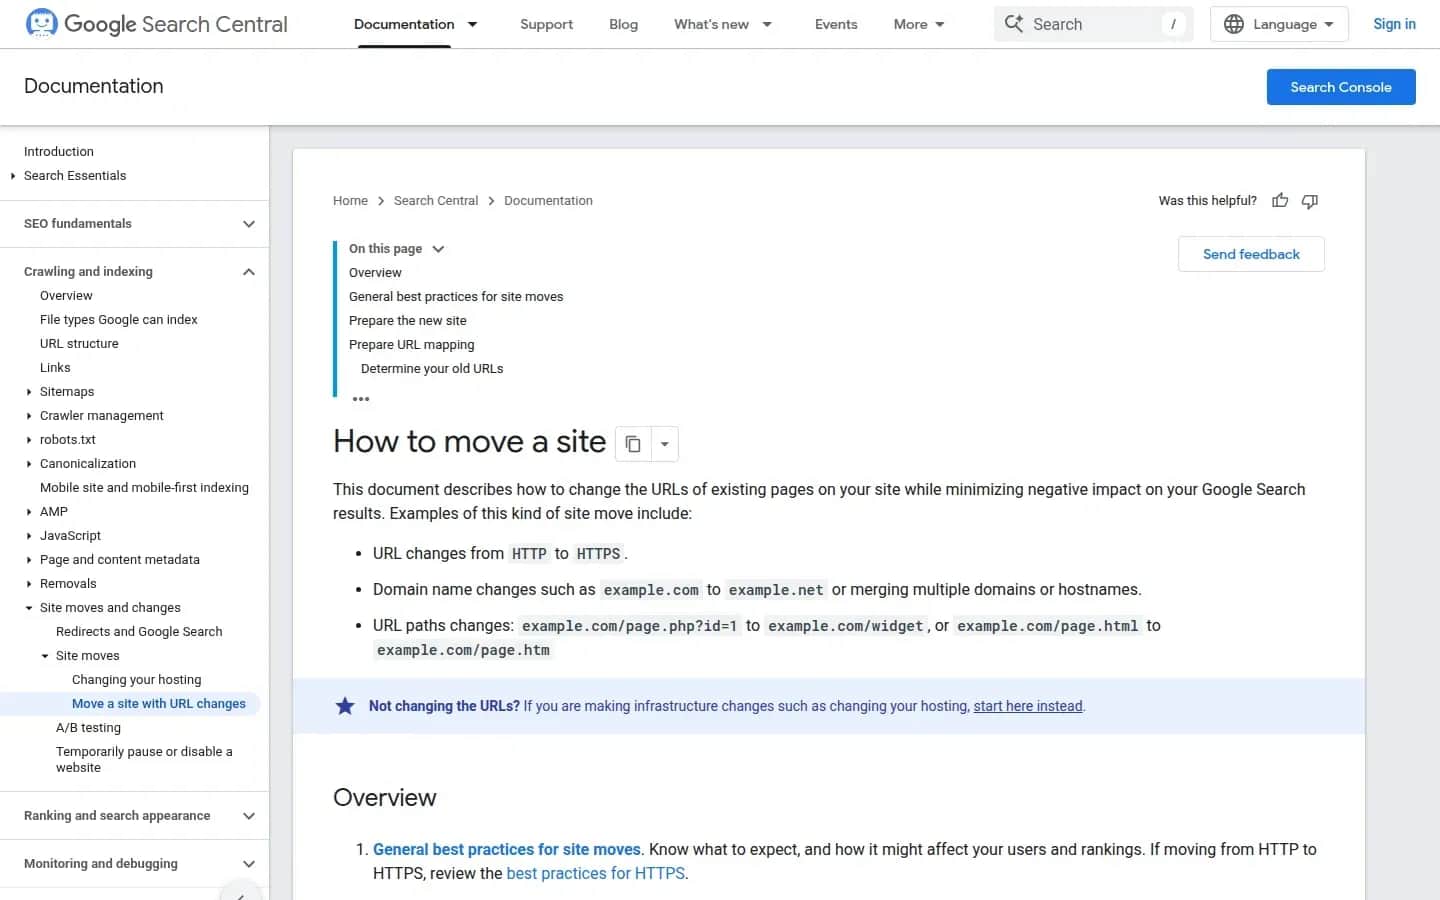Click the Search input field

click(1093, 24)
